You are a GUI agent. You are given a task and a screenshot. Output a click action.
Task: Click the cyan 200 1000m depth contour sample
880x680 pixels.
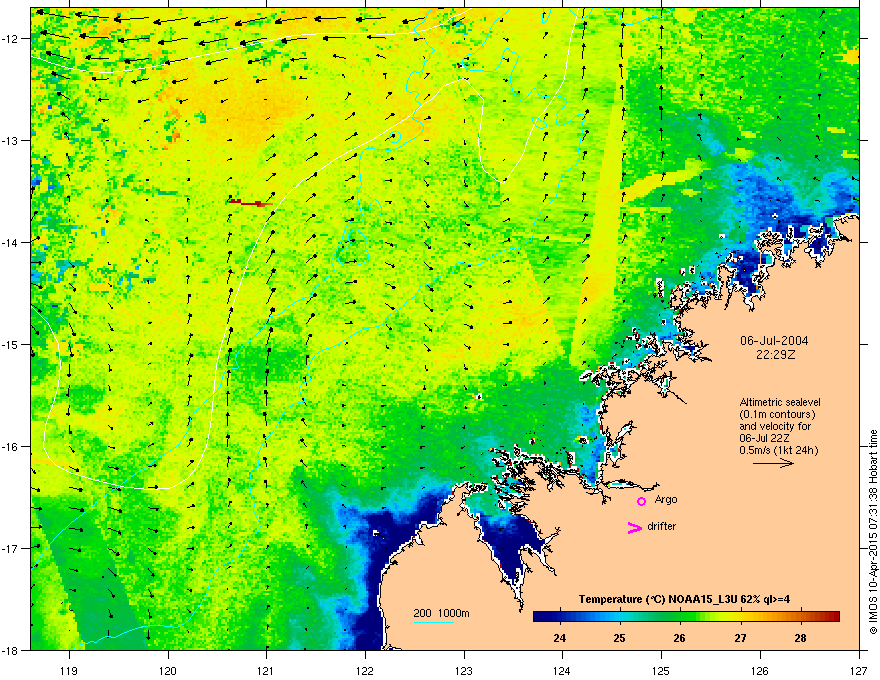point(433,622)
